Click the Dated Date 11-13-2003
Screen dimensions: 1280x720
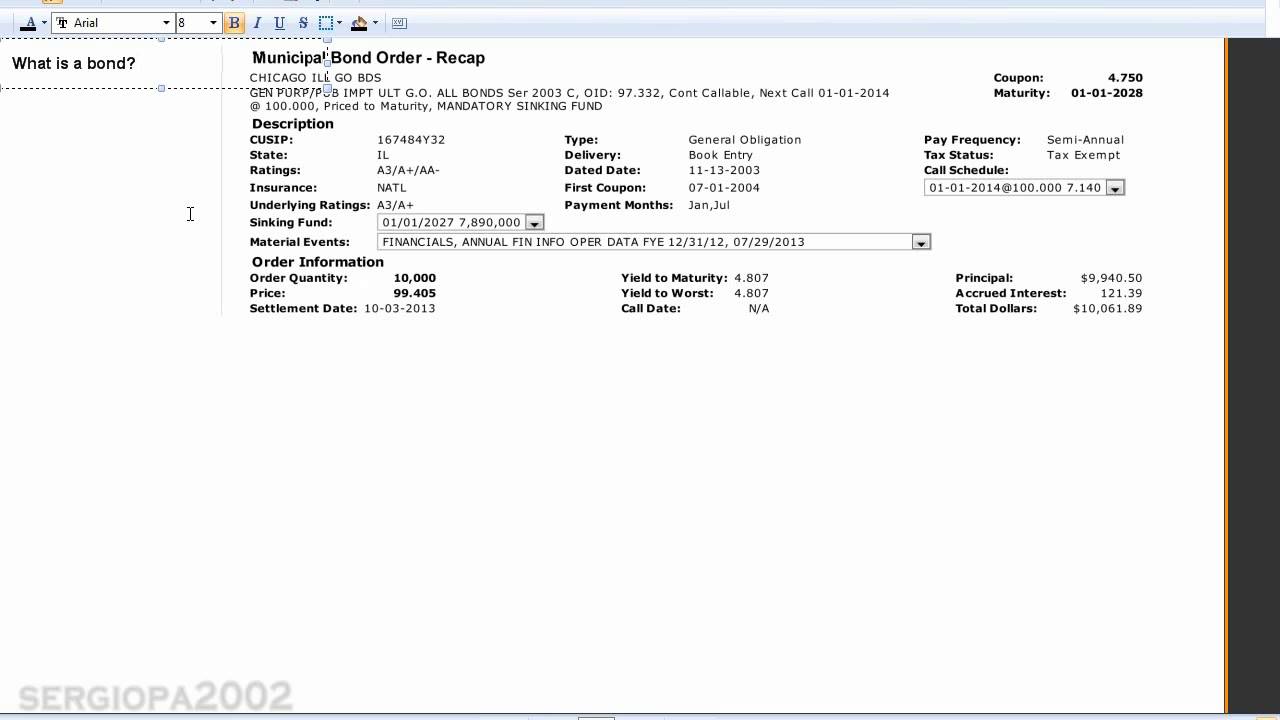pyautogui.click(x=725, y=170)
